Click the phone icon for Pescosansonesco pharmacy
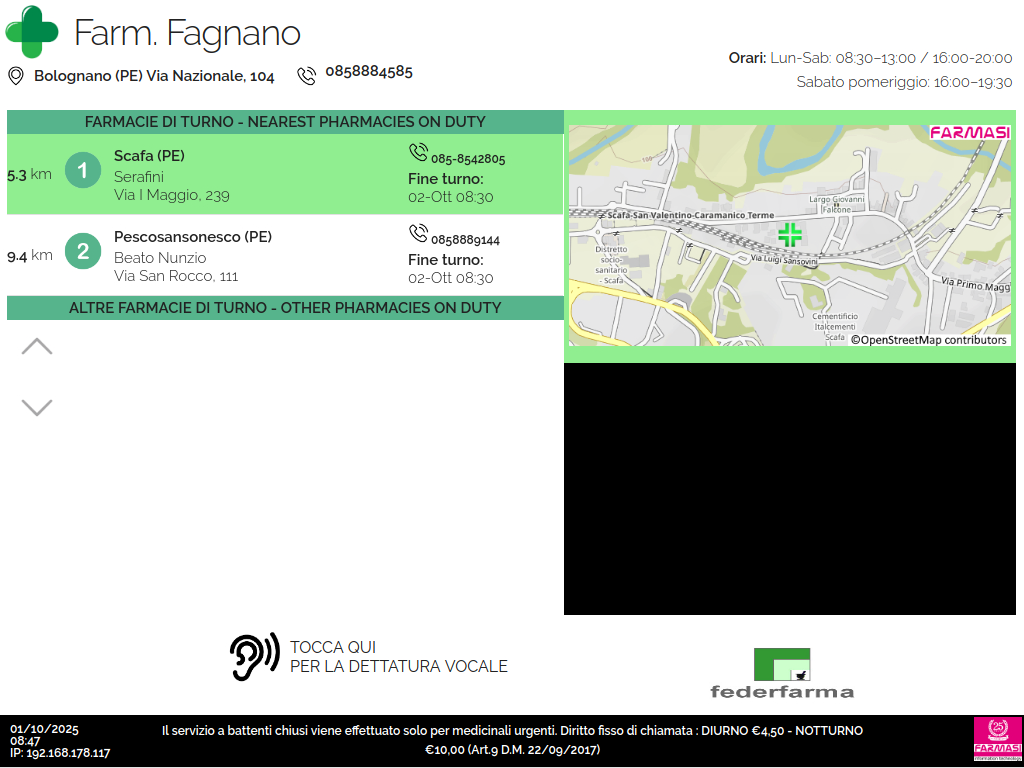The width and height of the screenshot is (1024, 768). (x=418, y=233)
